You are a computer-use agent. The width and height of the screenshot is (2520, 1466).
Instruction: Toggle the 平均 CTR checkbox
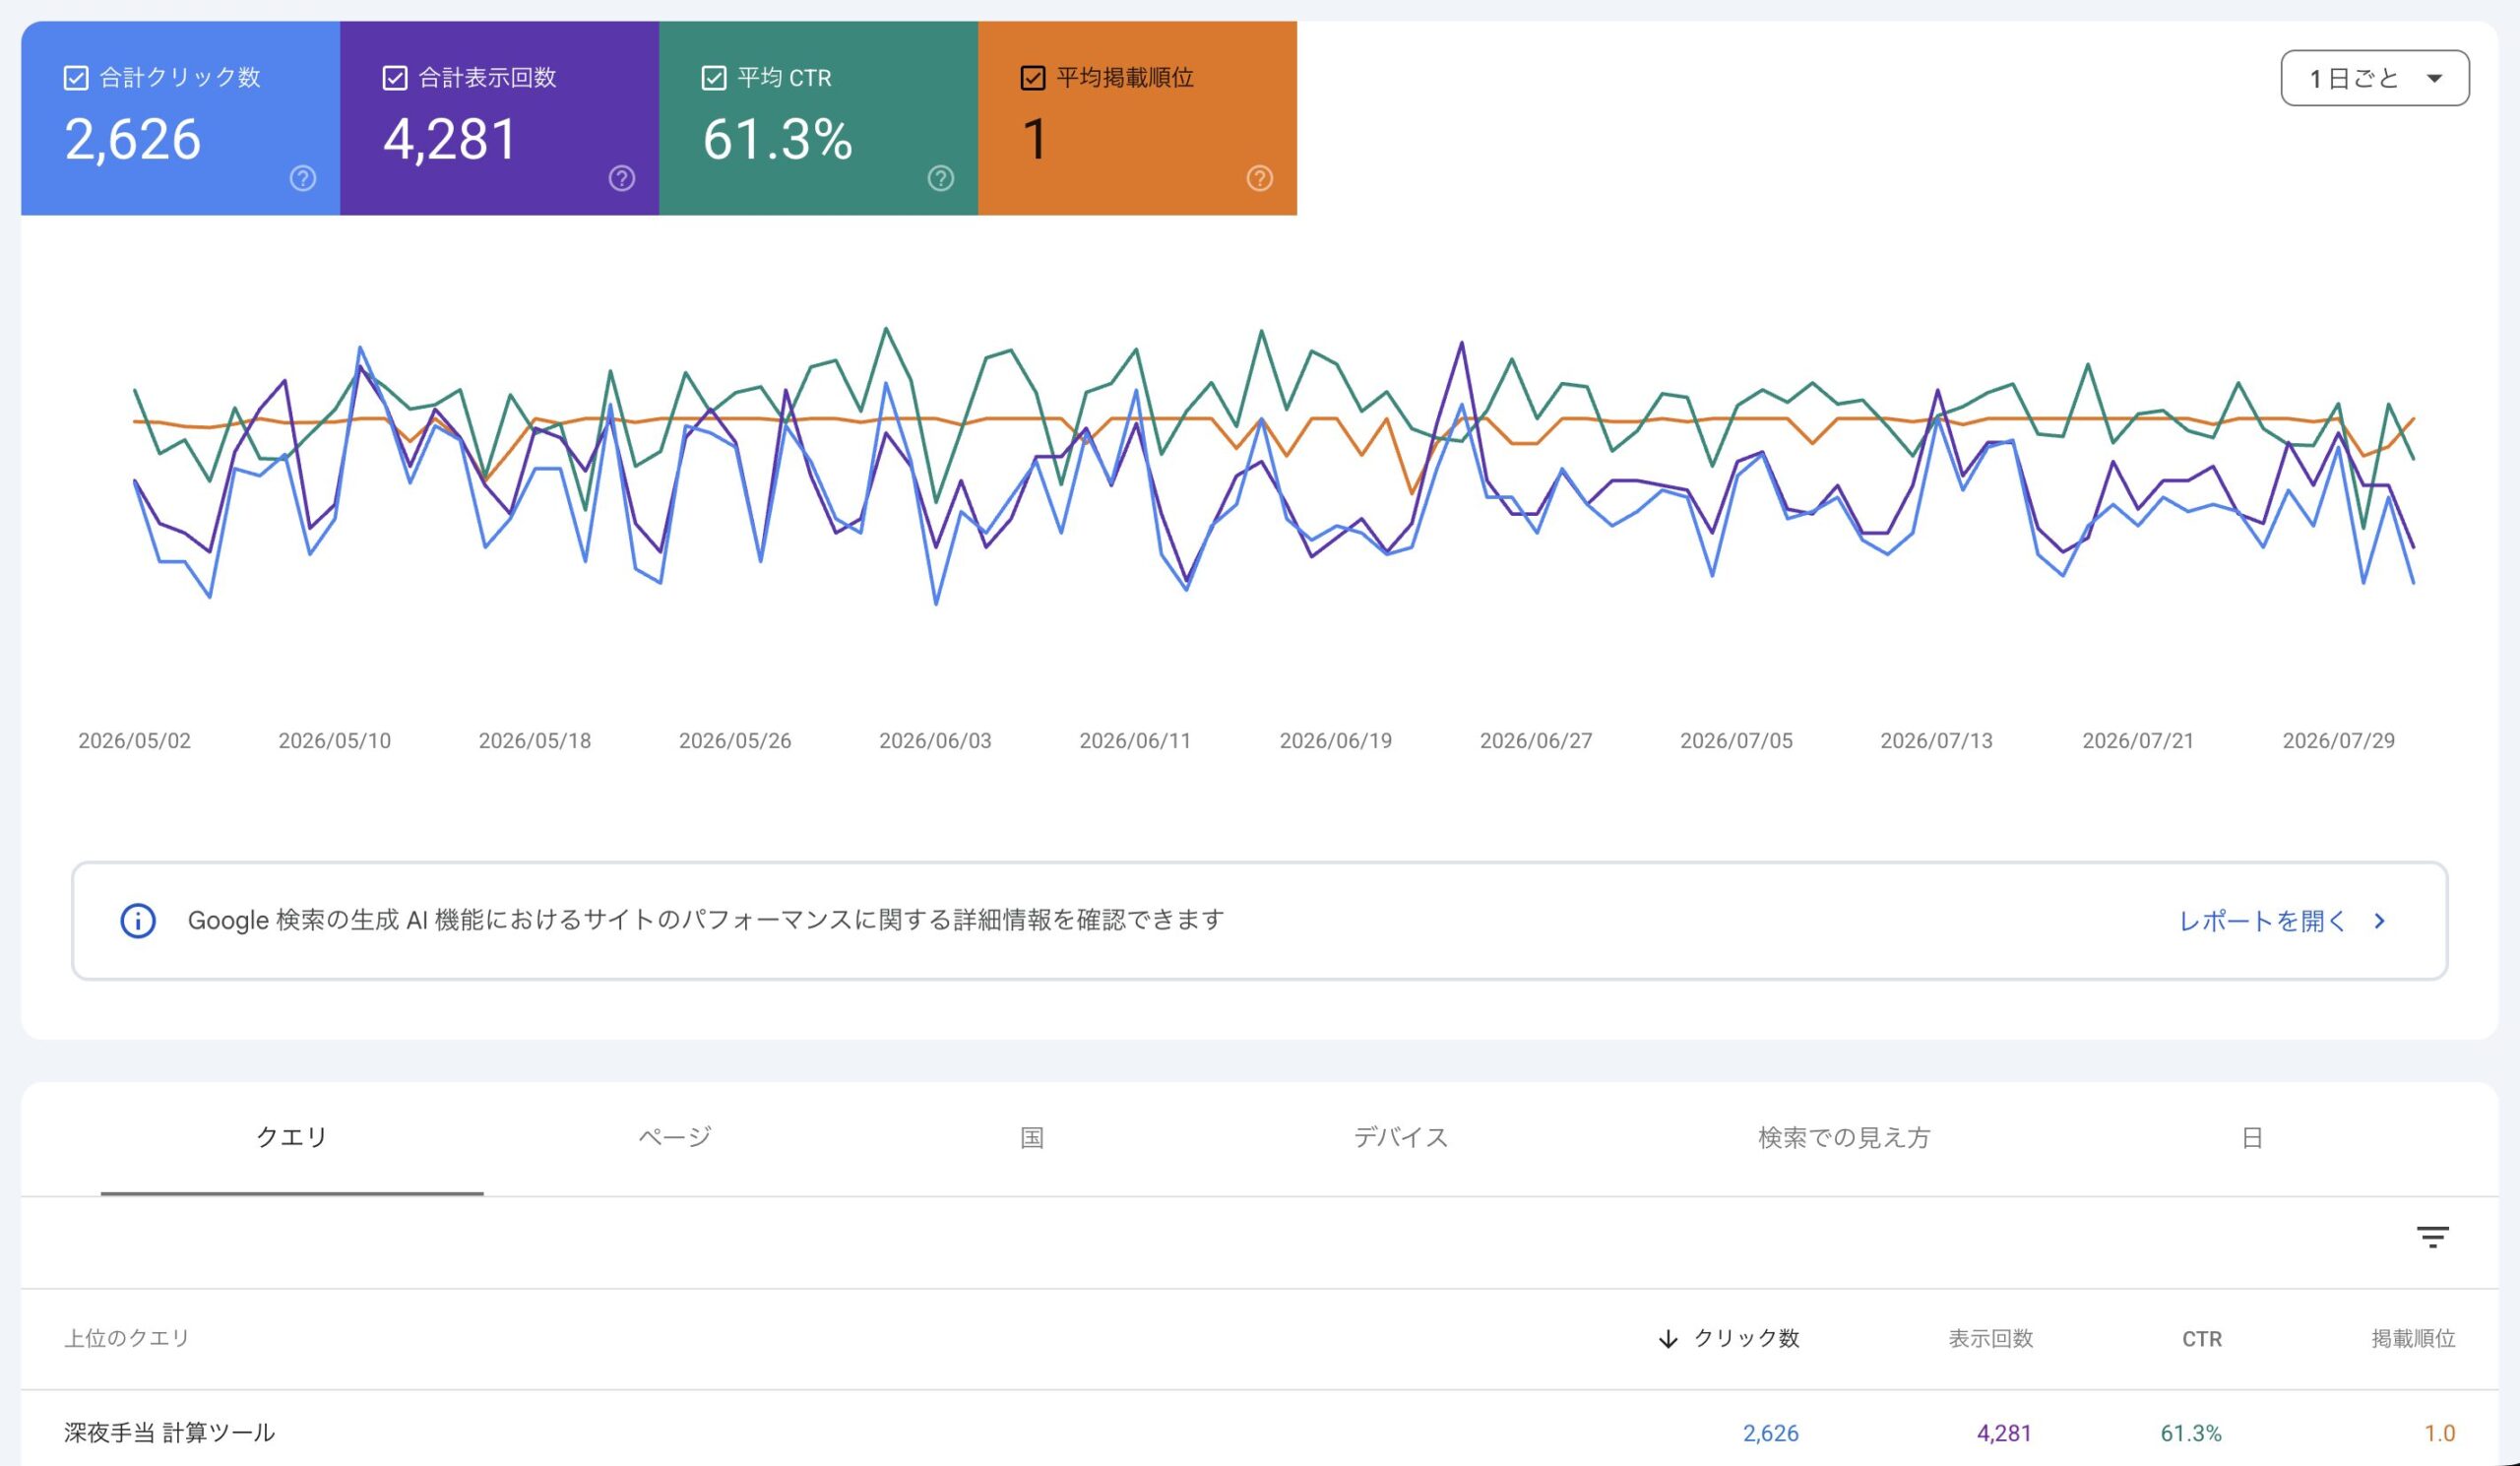click(714, 78)
